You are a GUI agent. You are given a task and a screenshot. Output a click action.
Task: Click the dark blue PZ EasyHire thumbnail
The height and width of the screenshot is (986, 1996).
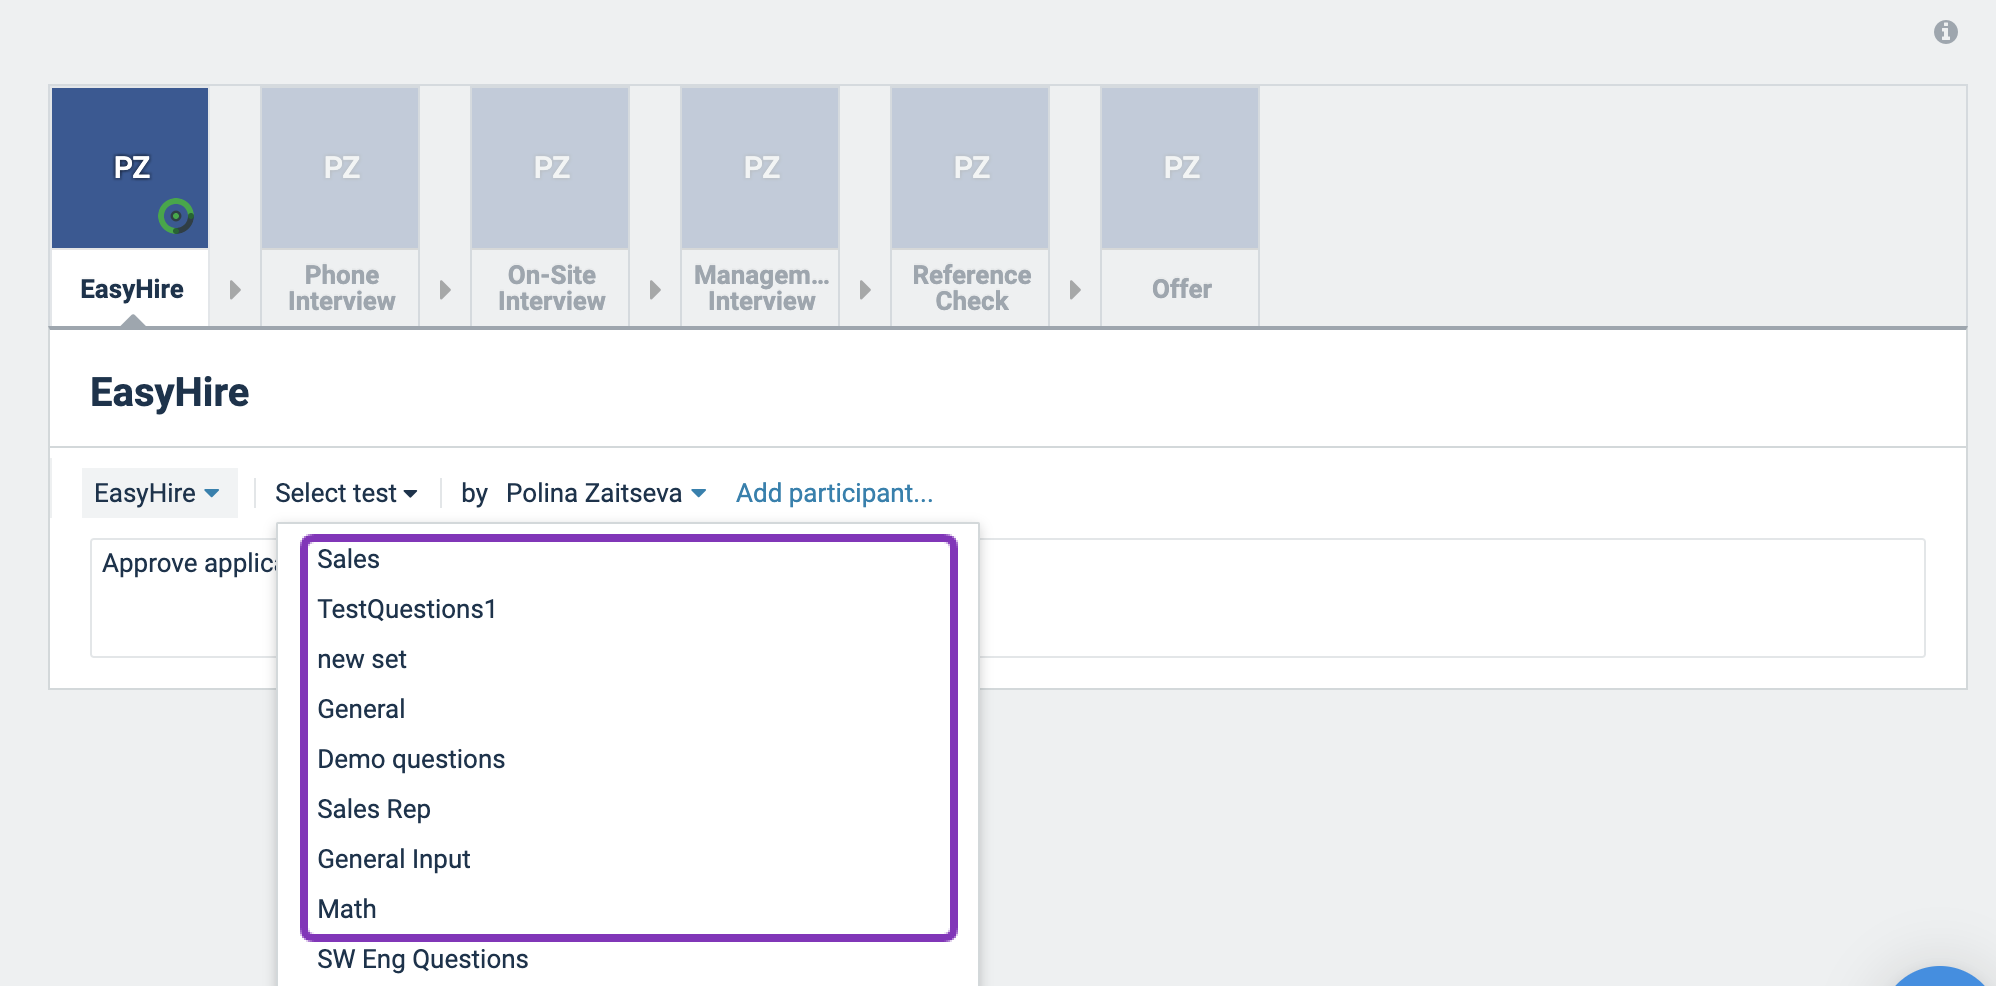coord(130,168)
